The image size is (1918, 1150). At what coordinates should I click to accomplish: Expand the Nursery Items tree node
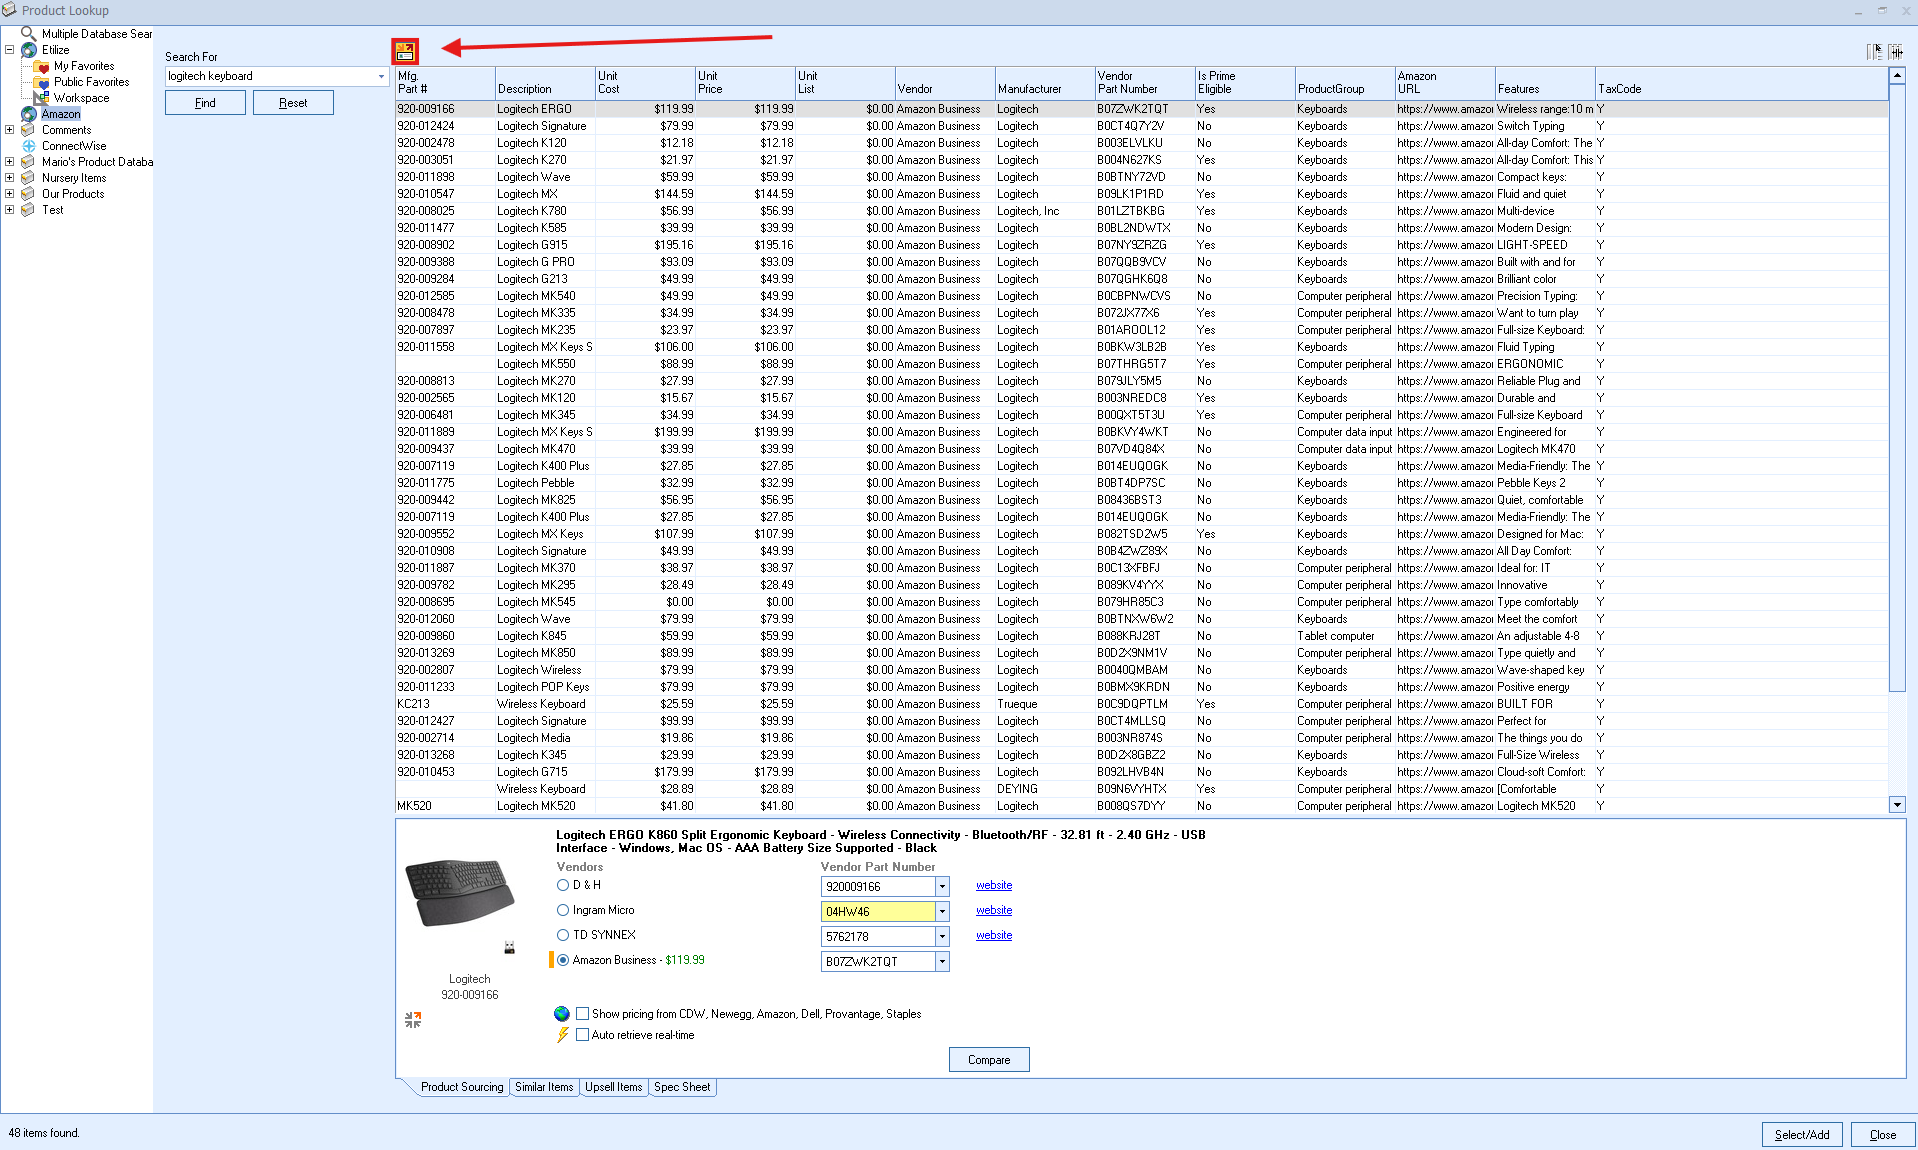coord(10,178)
